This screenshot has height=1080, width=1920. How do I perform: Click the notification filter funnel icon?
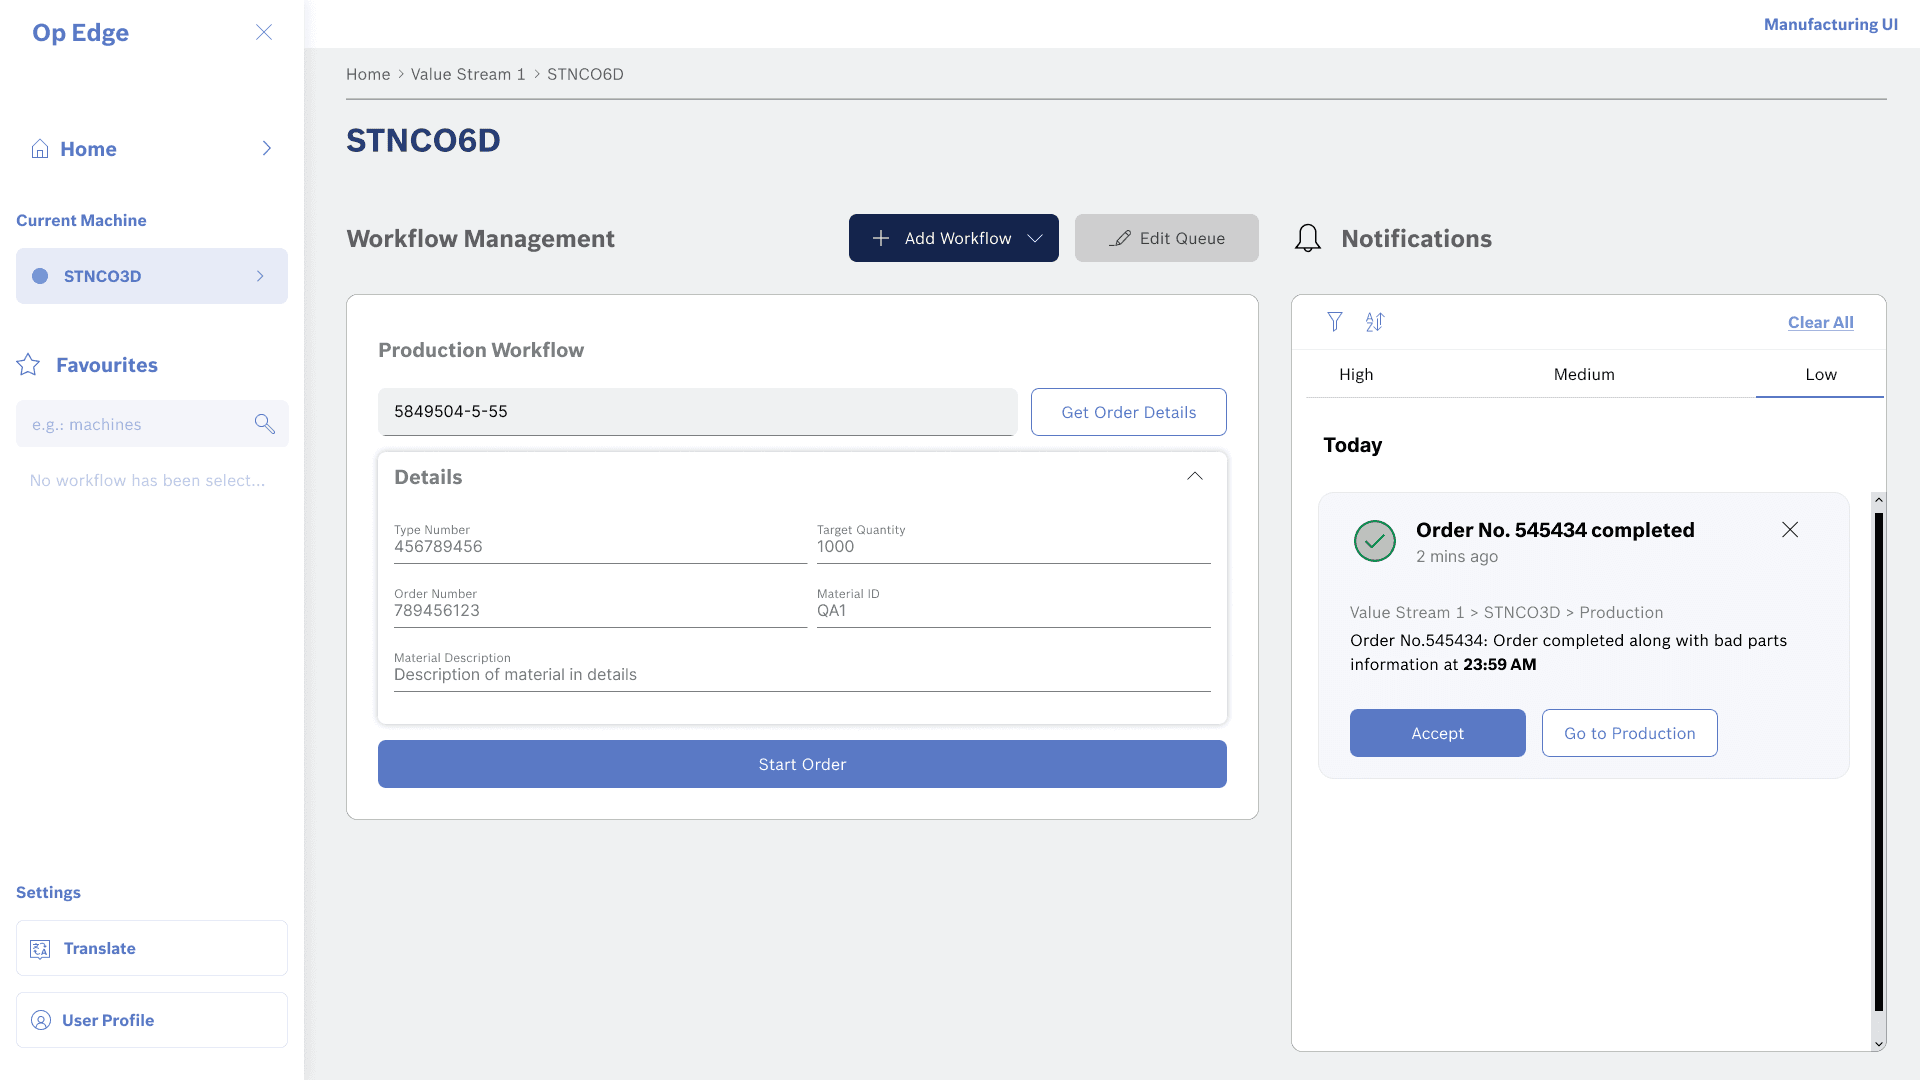tap(1334, 322)
